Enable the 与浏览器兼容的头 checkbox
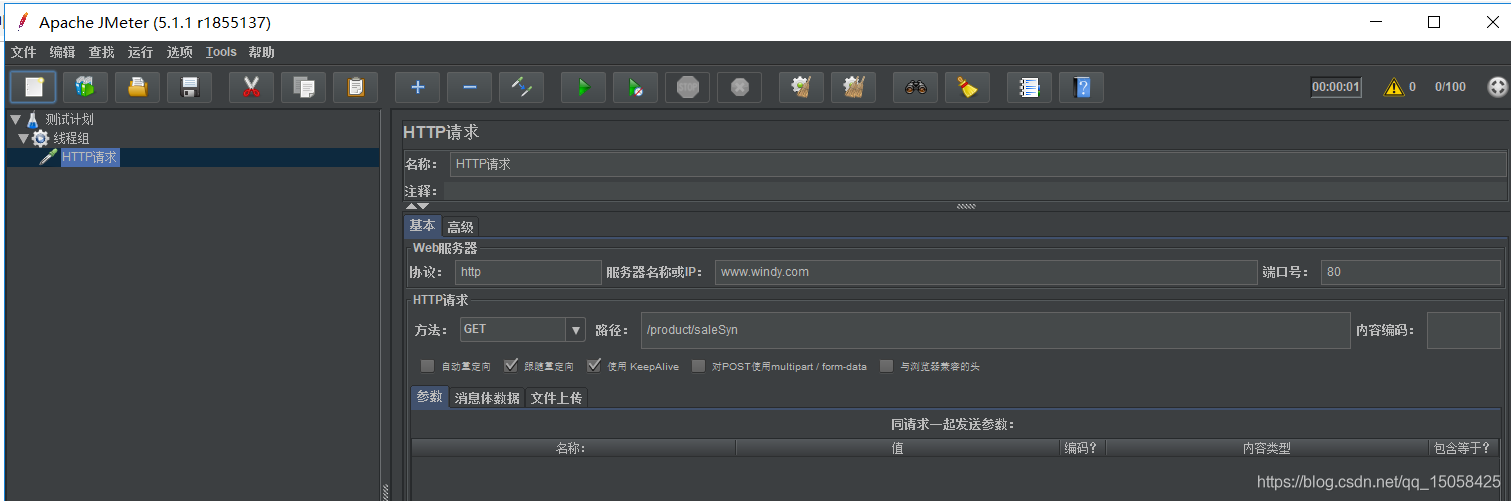Image resolution: width=1511 pixels, height=501 pixels. (x=886, y=366)
